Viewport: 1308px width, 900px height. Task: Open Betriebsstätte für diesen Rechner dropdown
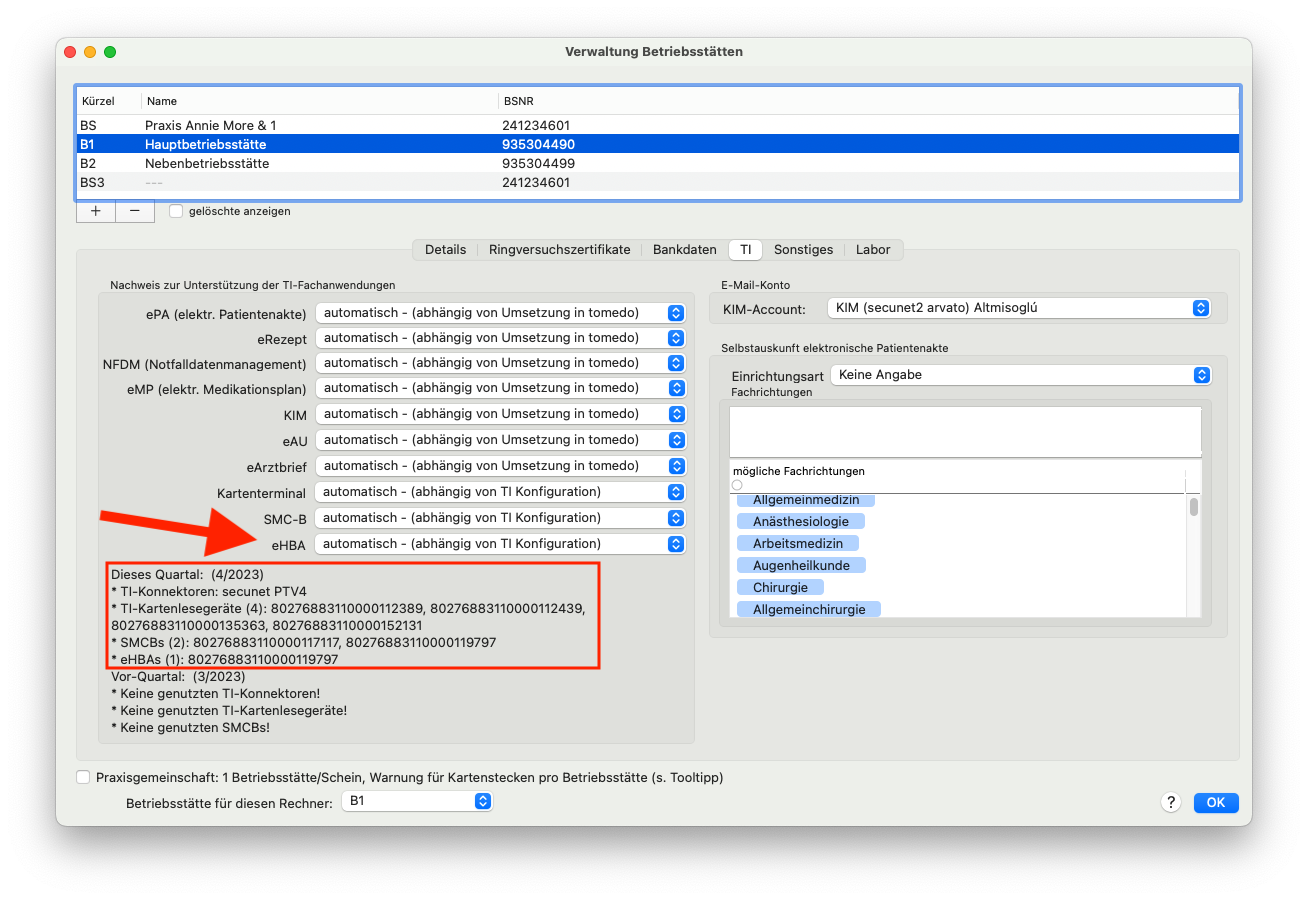click(x=417, y=801)
